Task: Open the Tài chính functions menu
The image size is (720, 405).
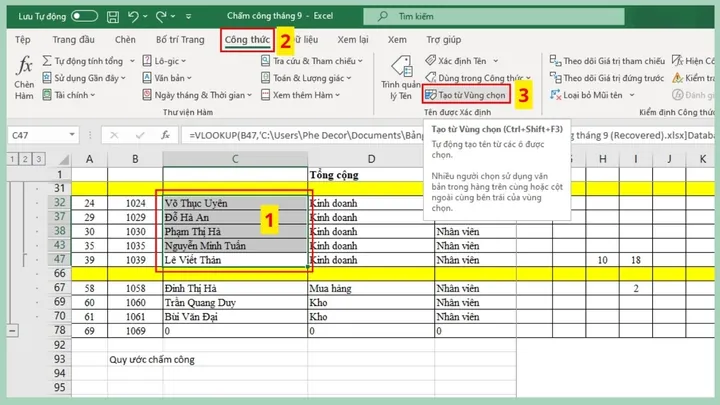Action: [x=68, y=95]
